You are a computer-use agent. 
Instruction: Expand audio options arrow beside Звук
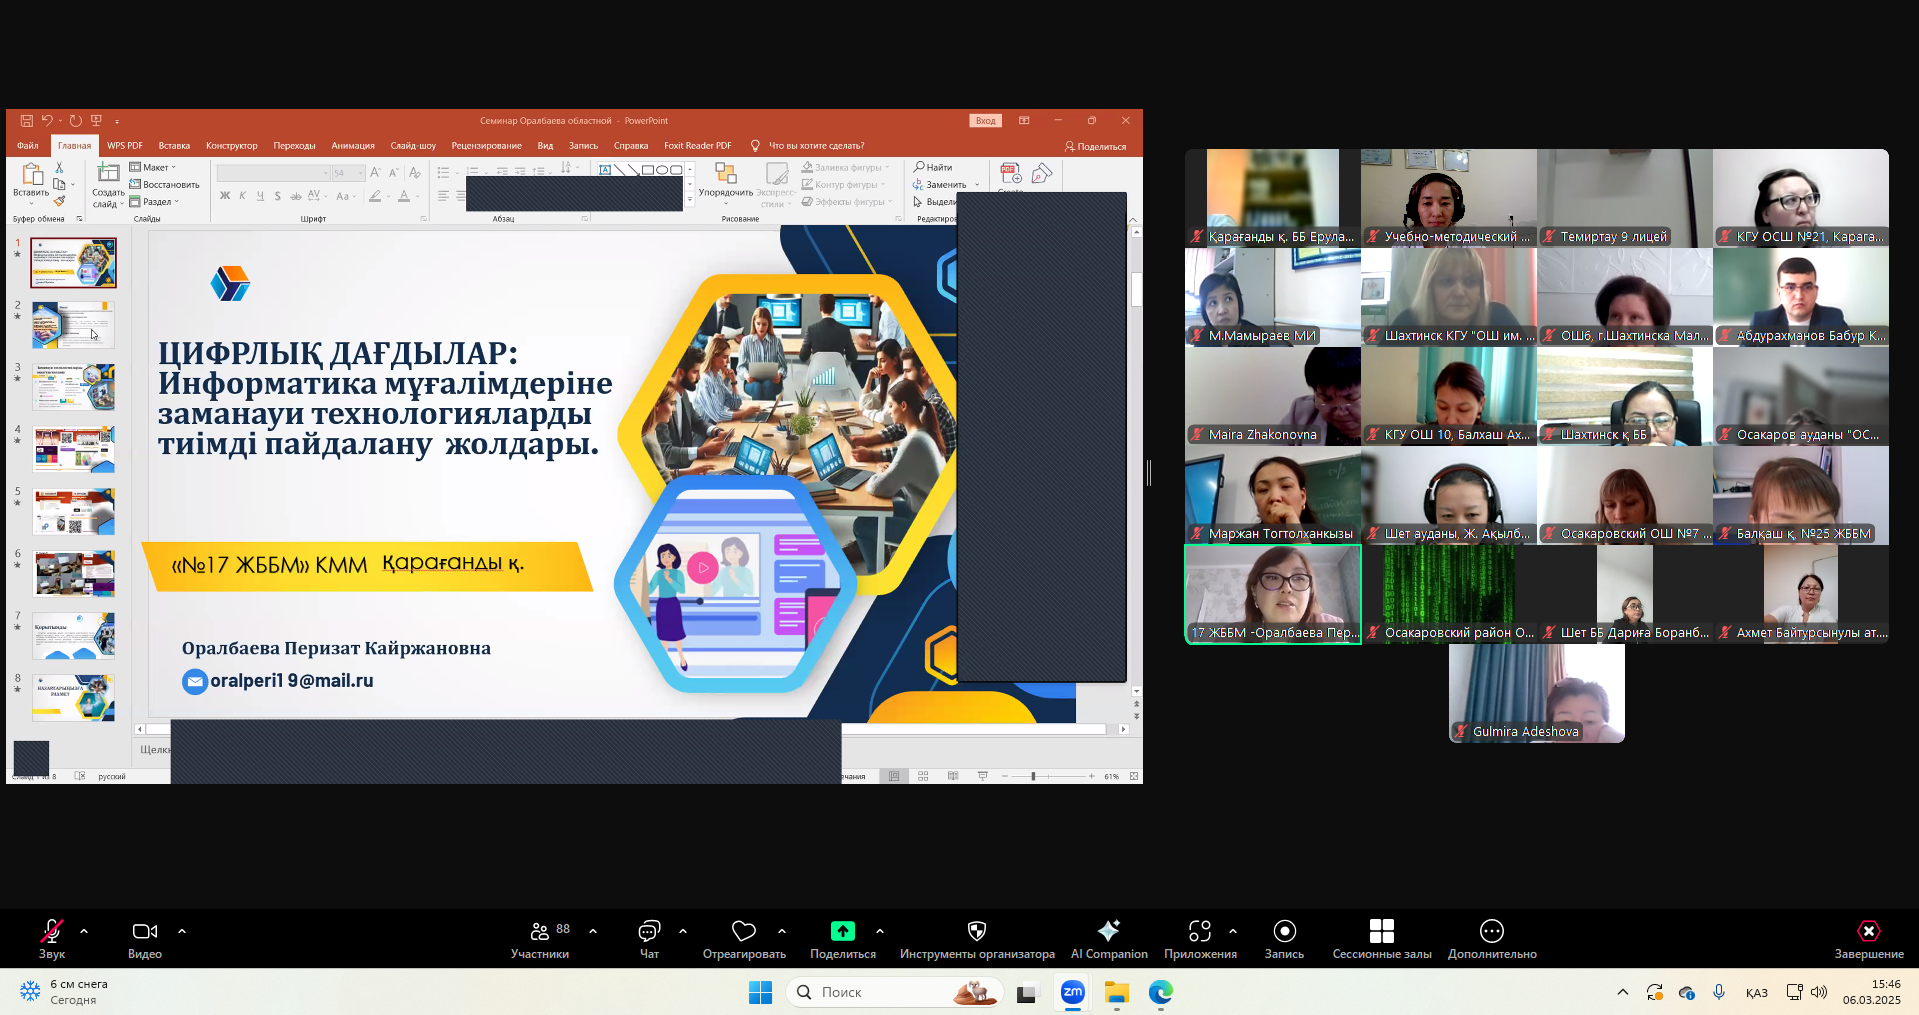tap(84, 931)
